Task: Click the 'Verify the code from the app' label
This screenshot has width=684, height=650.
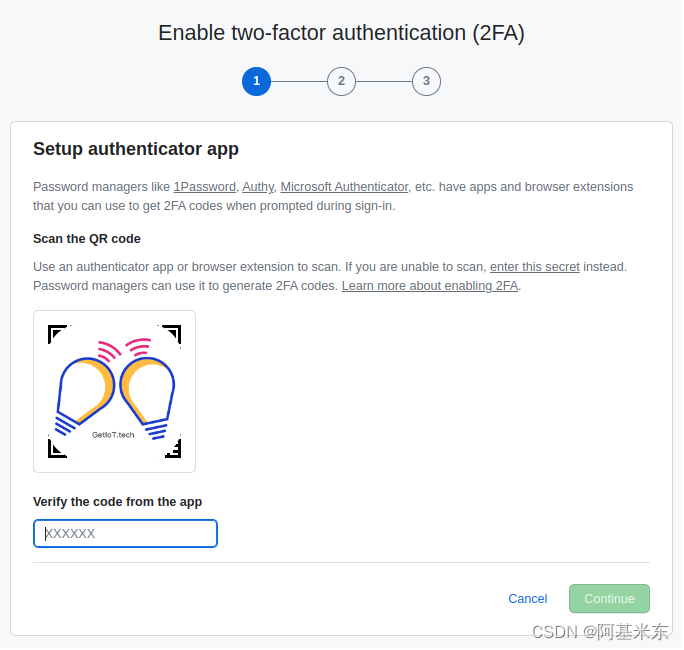Action: [x=118, y=503]
